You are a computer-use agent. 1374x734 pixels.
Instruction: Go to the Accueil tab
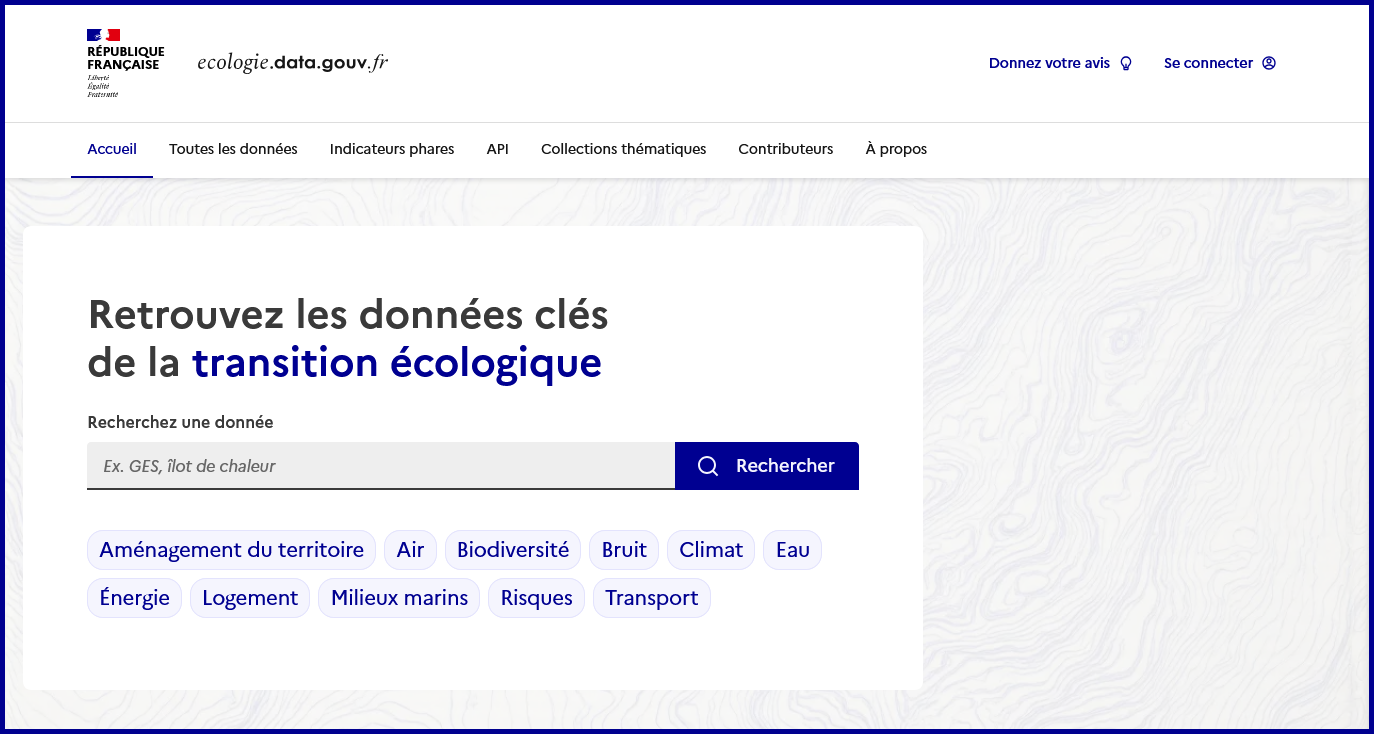tap(112, 149)
